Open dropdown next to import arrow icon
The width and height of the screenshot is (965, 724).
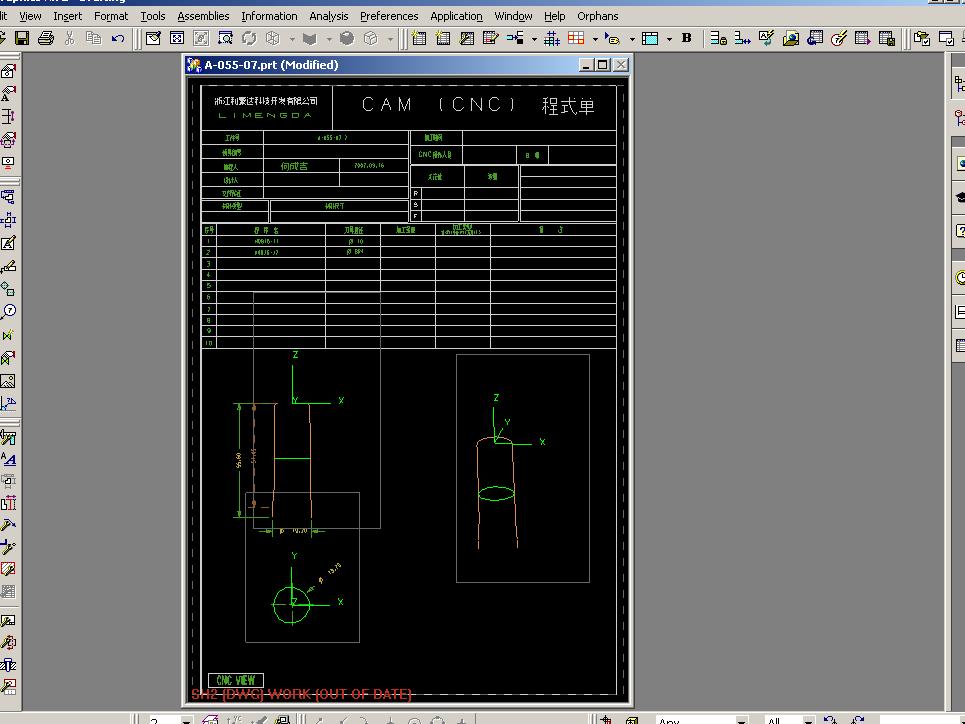click(x=534, y=39)
